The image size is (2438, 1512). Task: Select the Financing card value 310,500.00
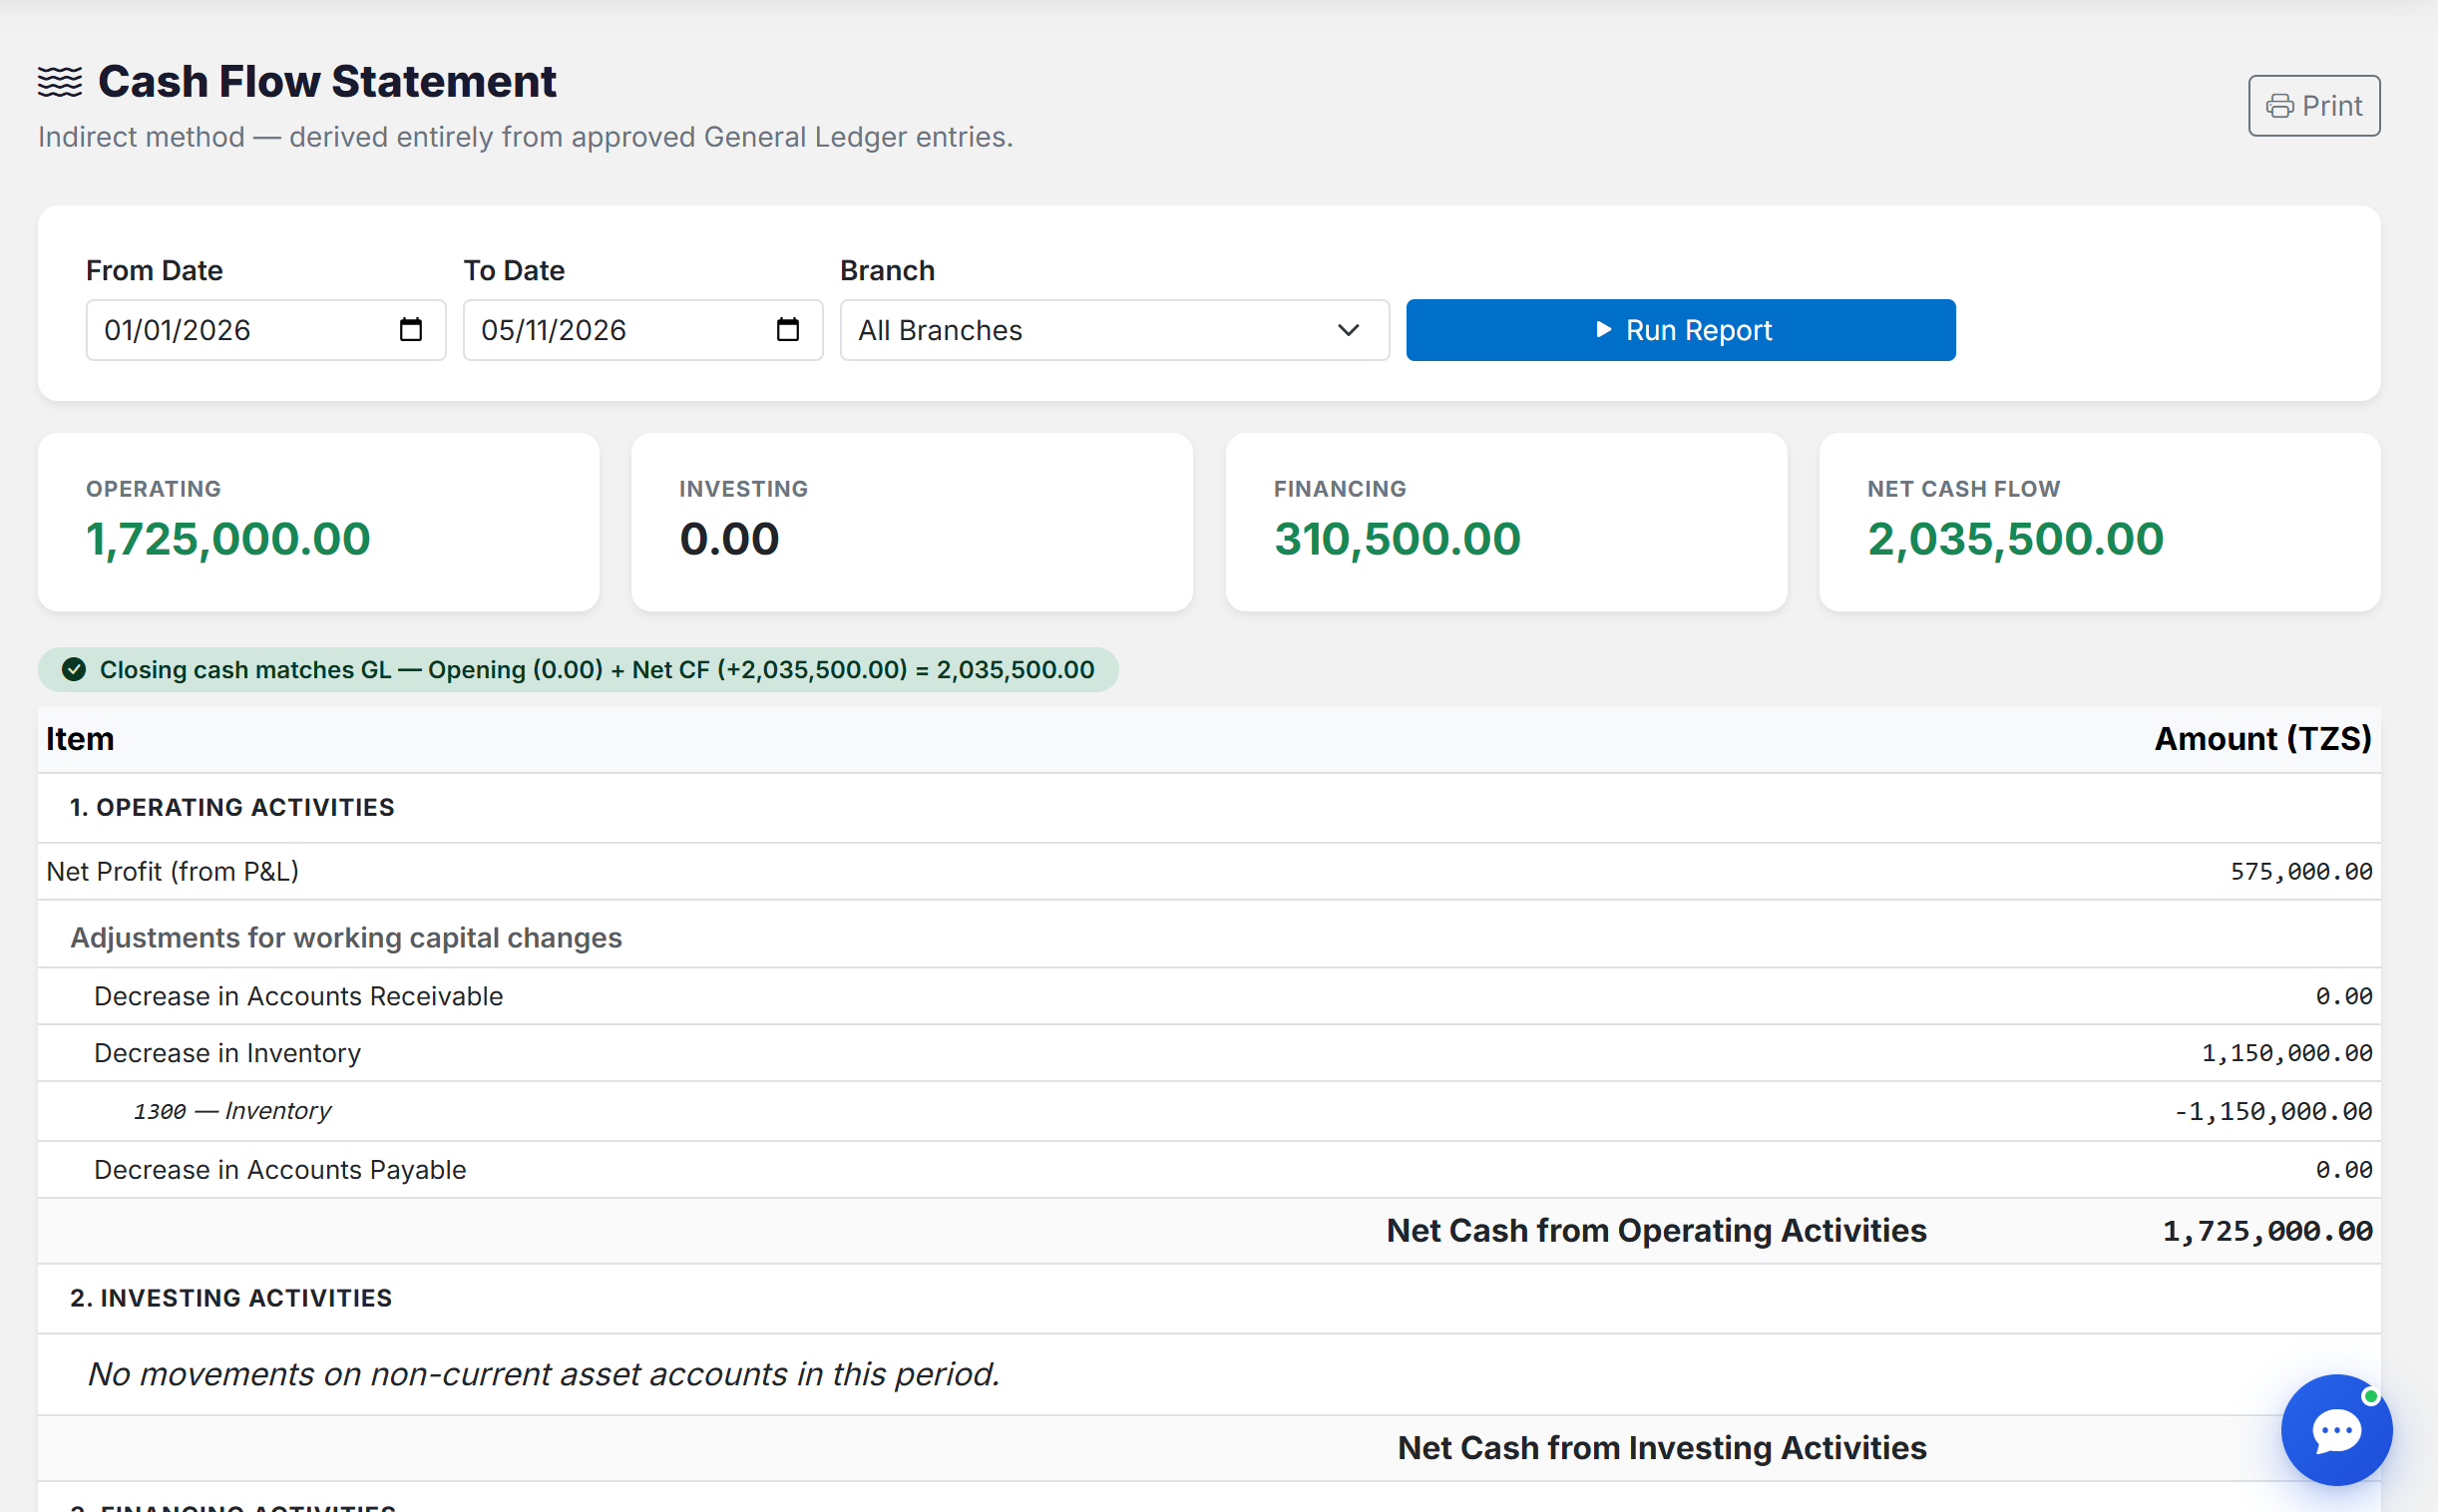(1397, 539)
